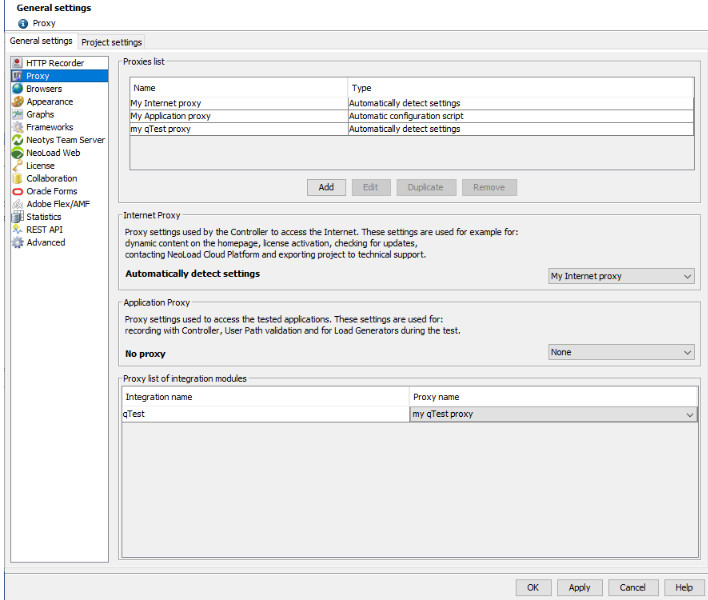Open Appearance settings via its palette icon
The height and width of the screenshot is (600, 708).
click(17, 102)
